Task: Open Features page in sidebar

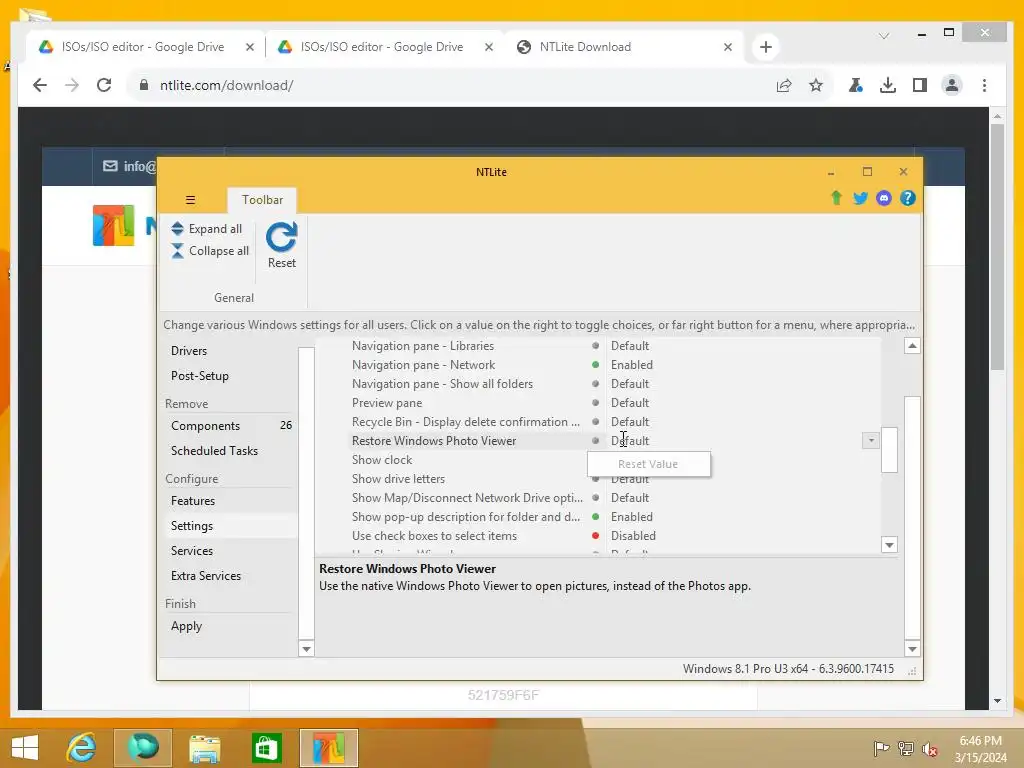Action: click(x=193, y=501)
